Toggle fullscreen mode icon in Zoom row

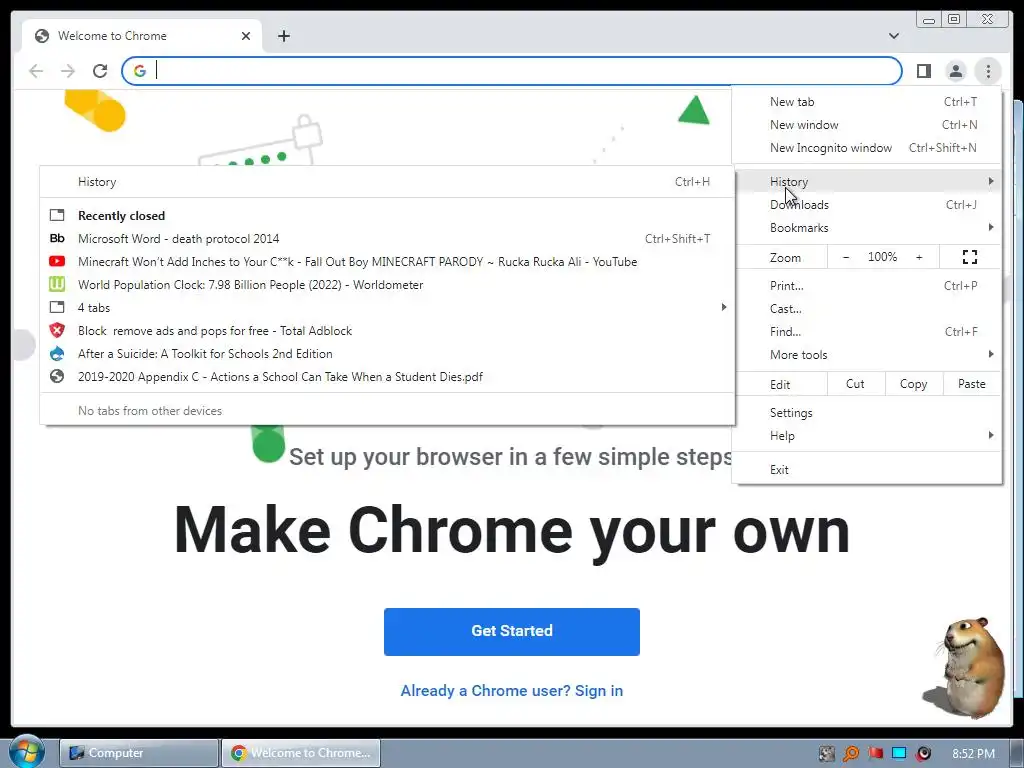click(x=970, y=257)
